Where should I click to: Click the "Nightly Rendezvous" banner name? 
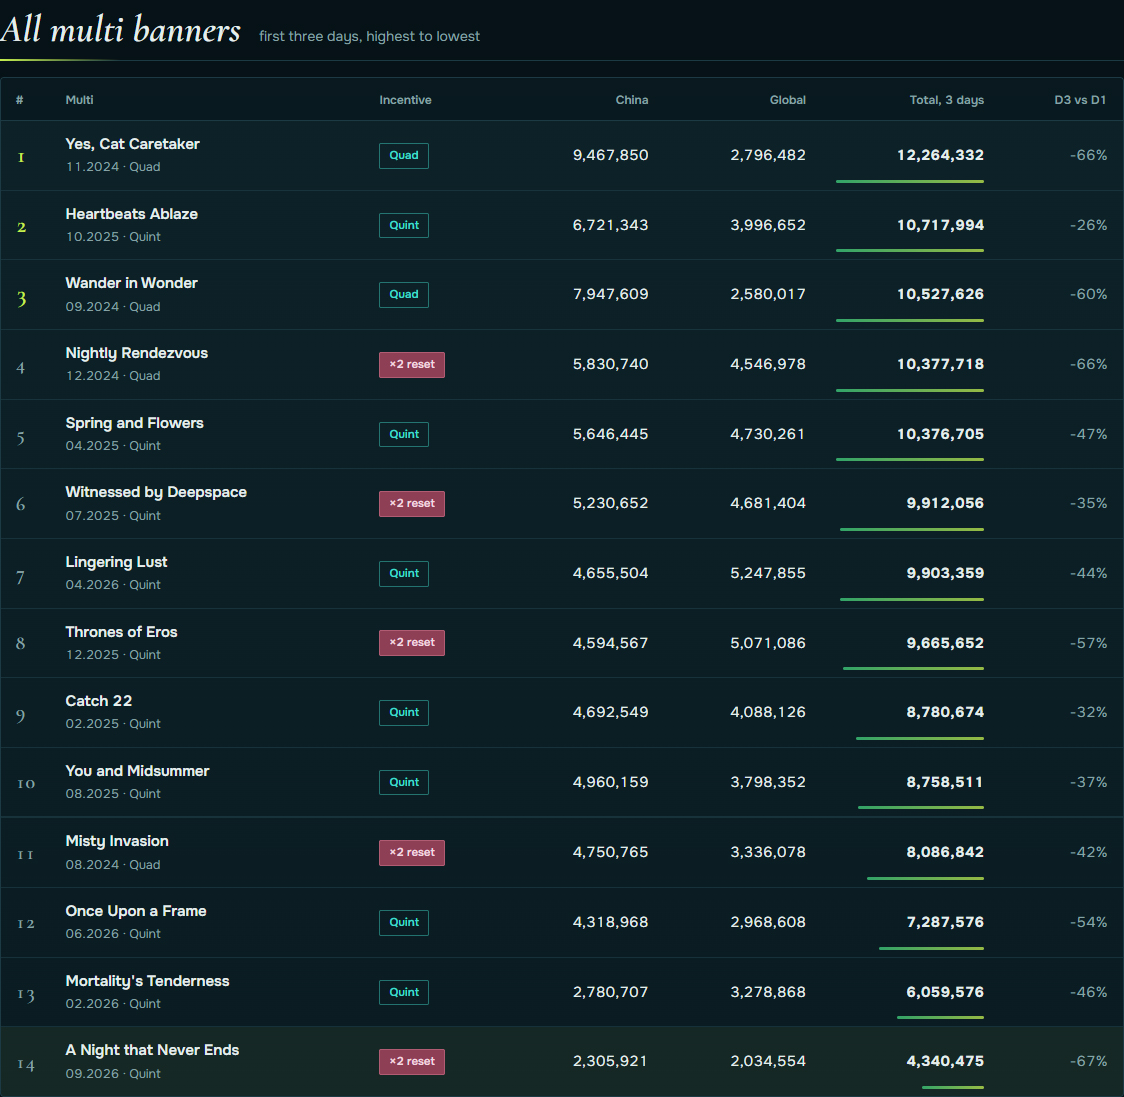136,353
